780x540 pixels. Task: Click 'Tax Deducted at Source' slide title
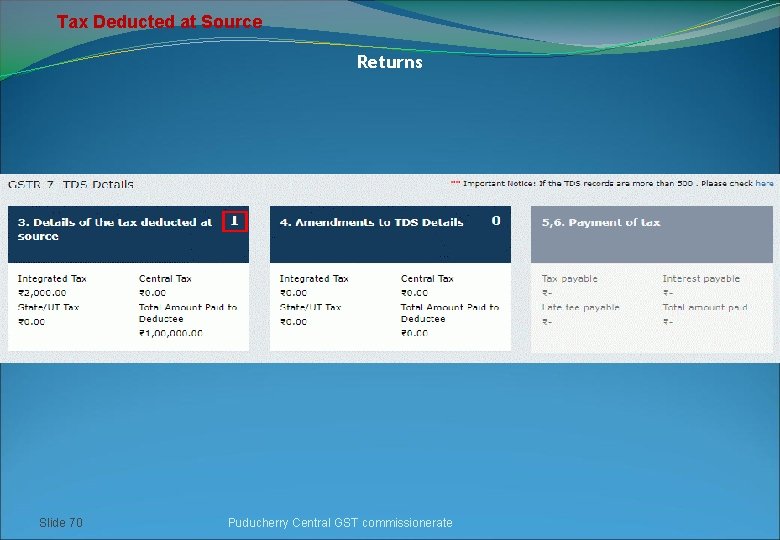click(x=159, y=21)
